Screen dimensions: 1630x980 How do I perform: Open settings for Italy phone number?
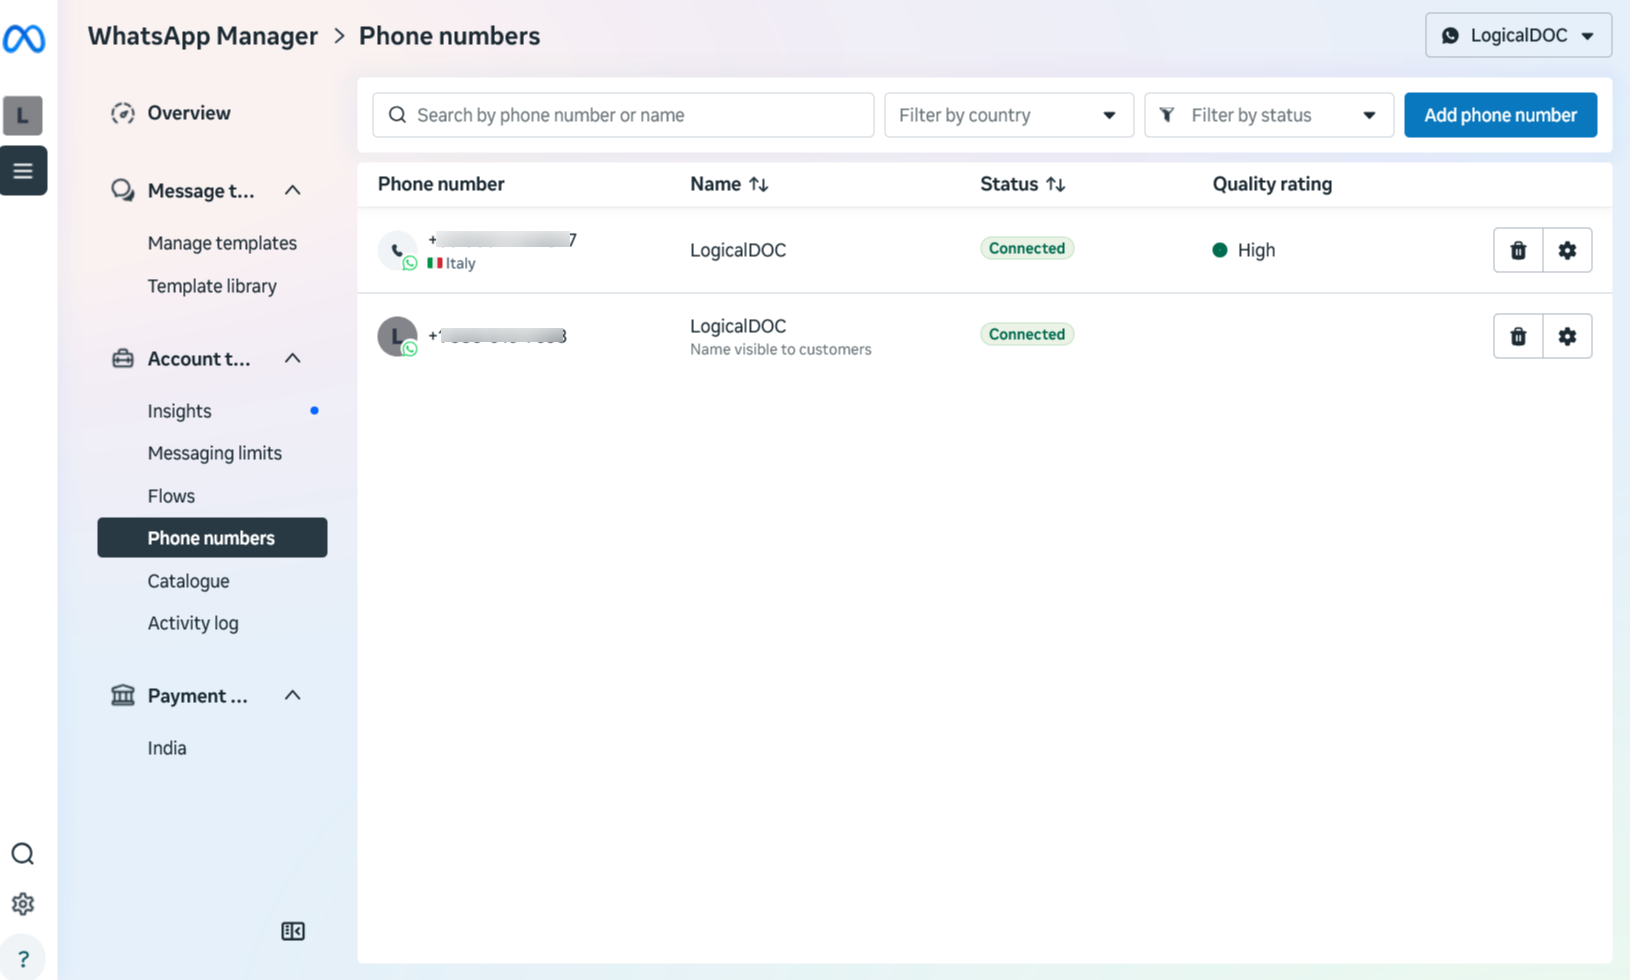[1567, 250]
